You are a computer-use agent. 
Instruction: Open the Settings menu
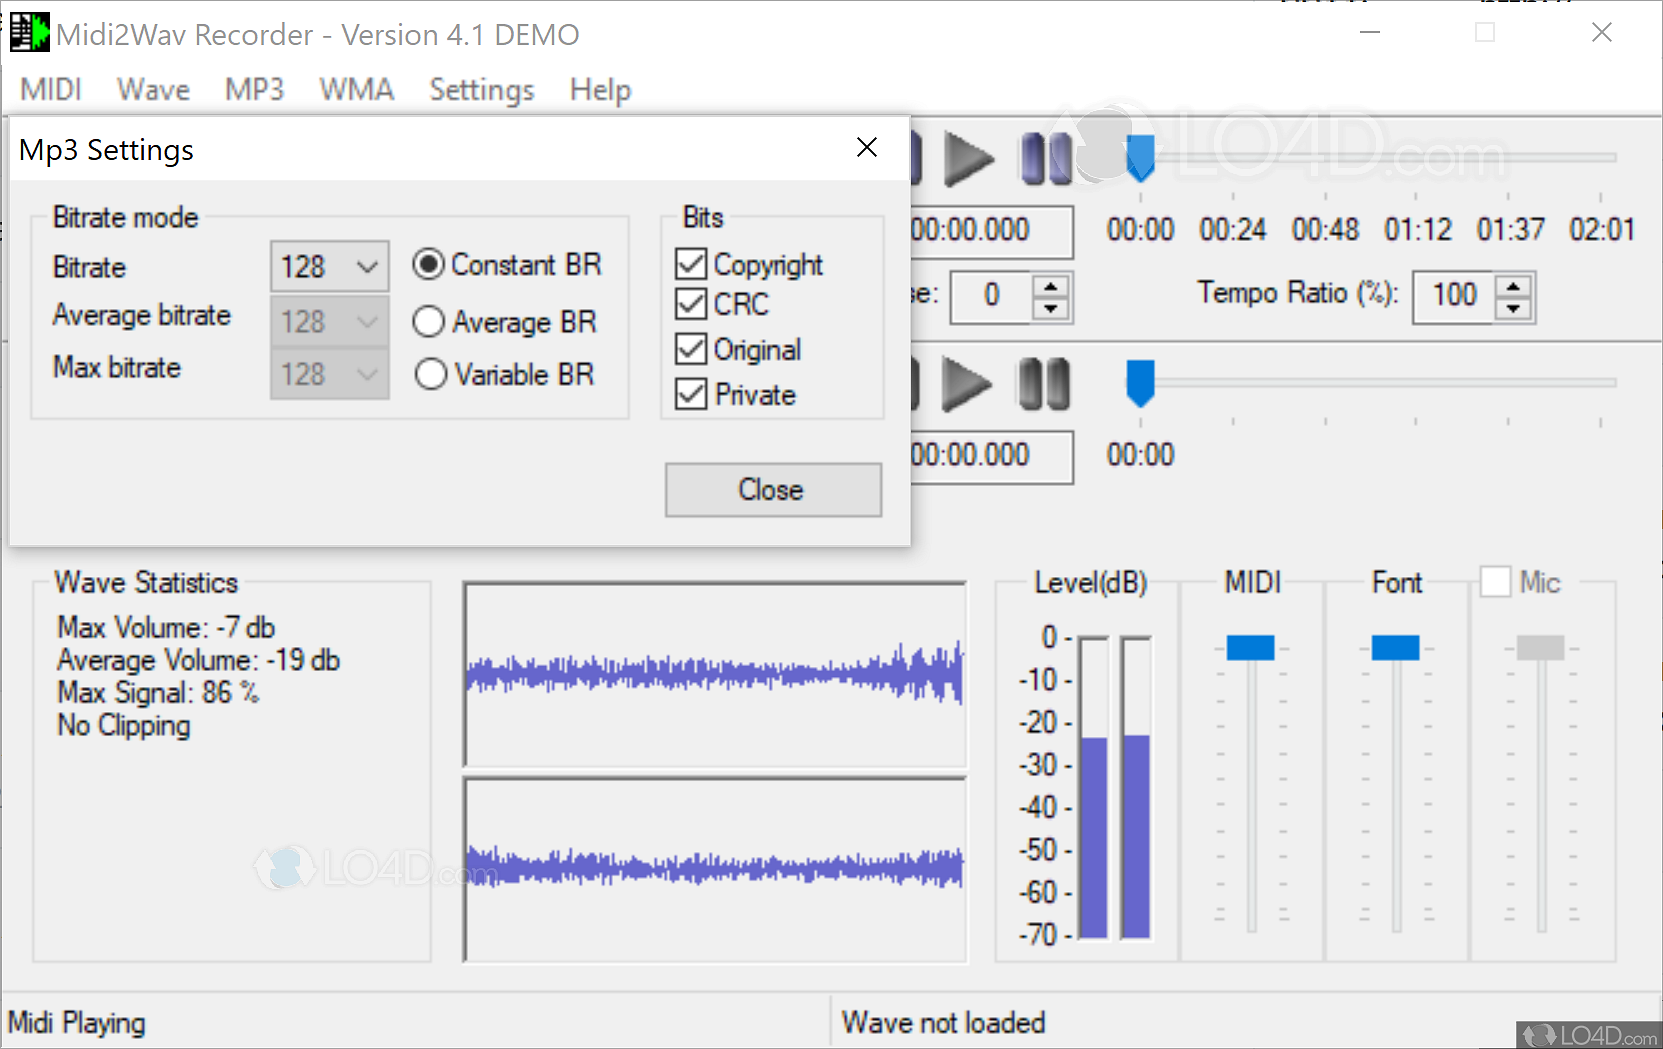tap(481, 90)
